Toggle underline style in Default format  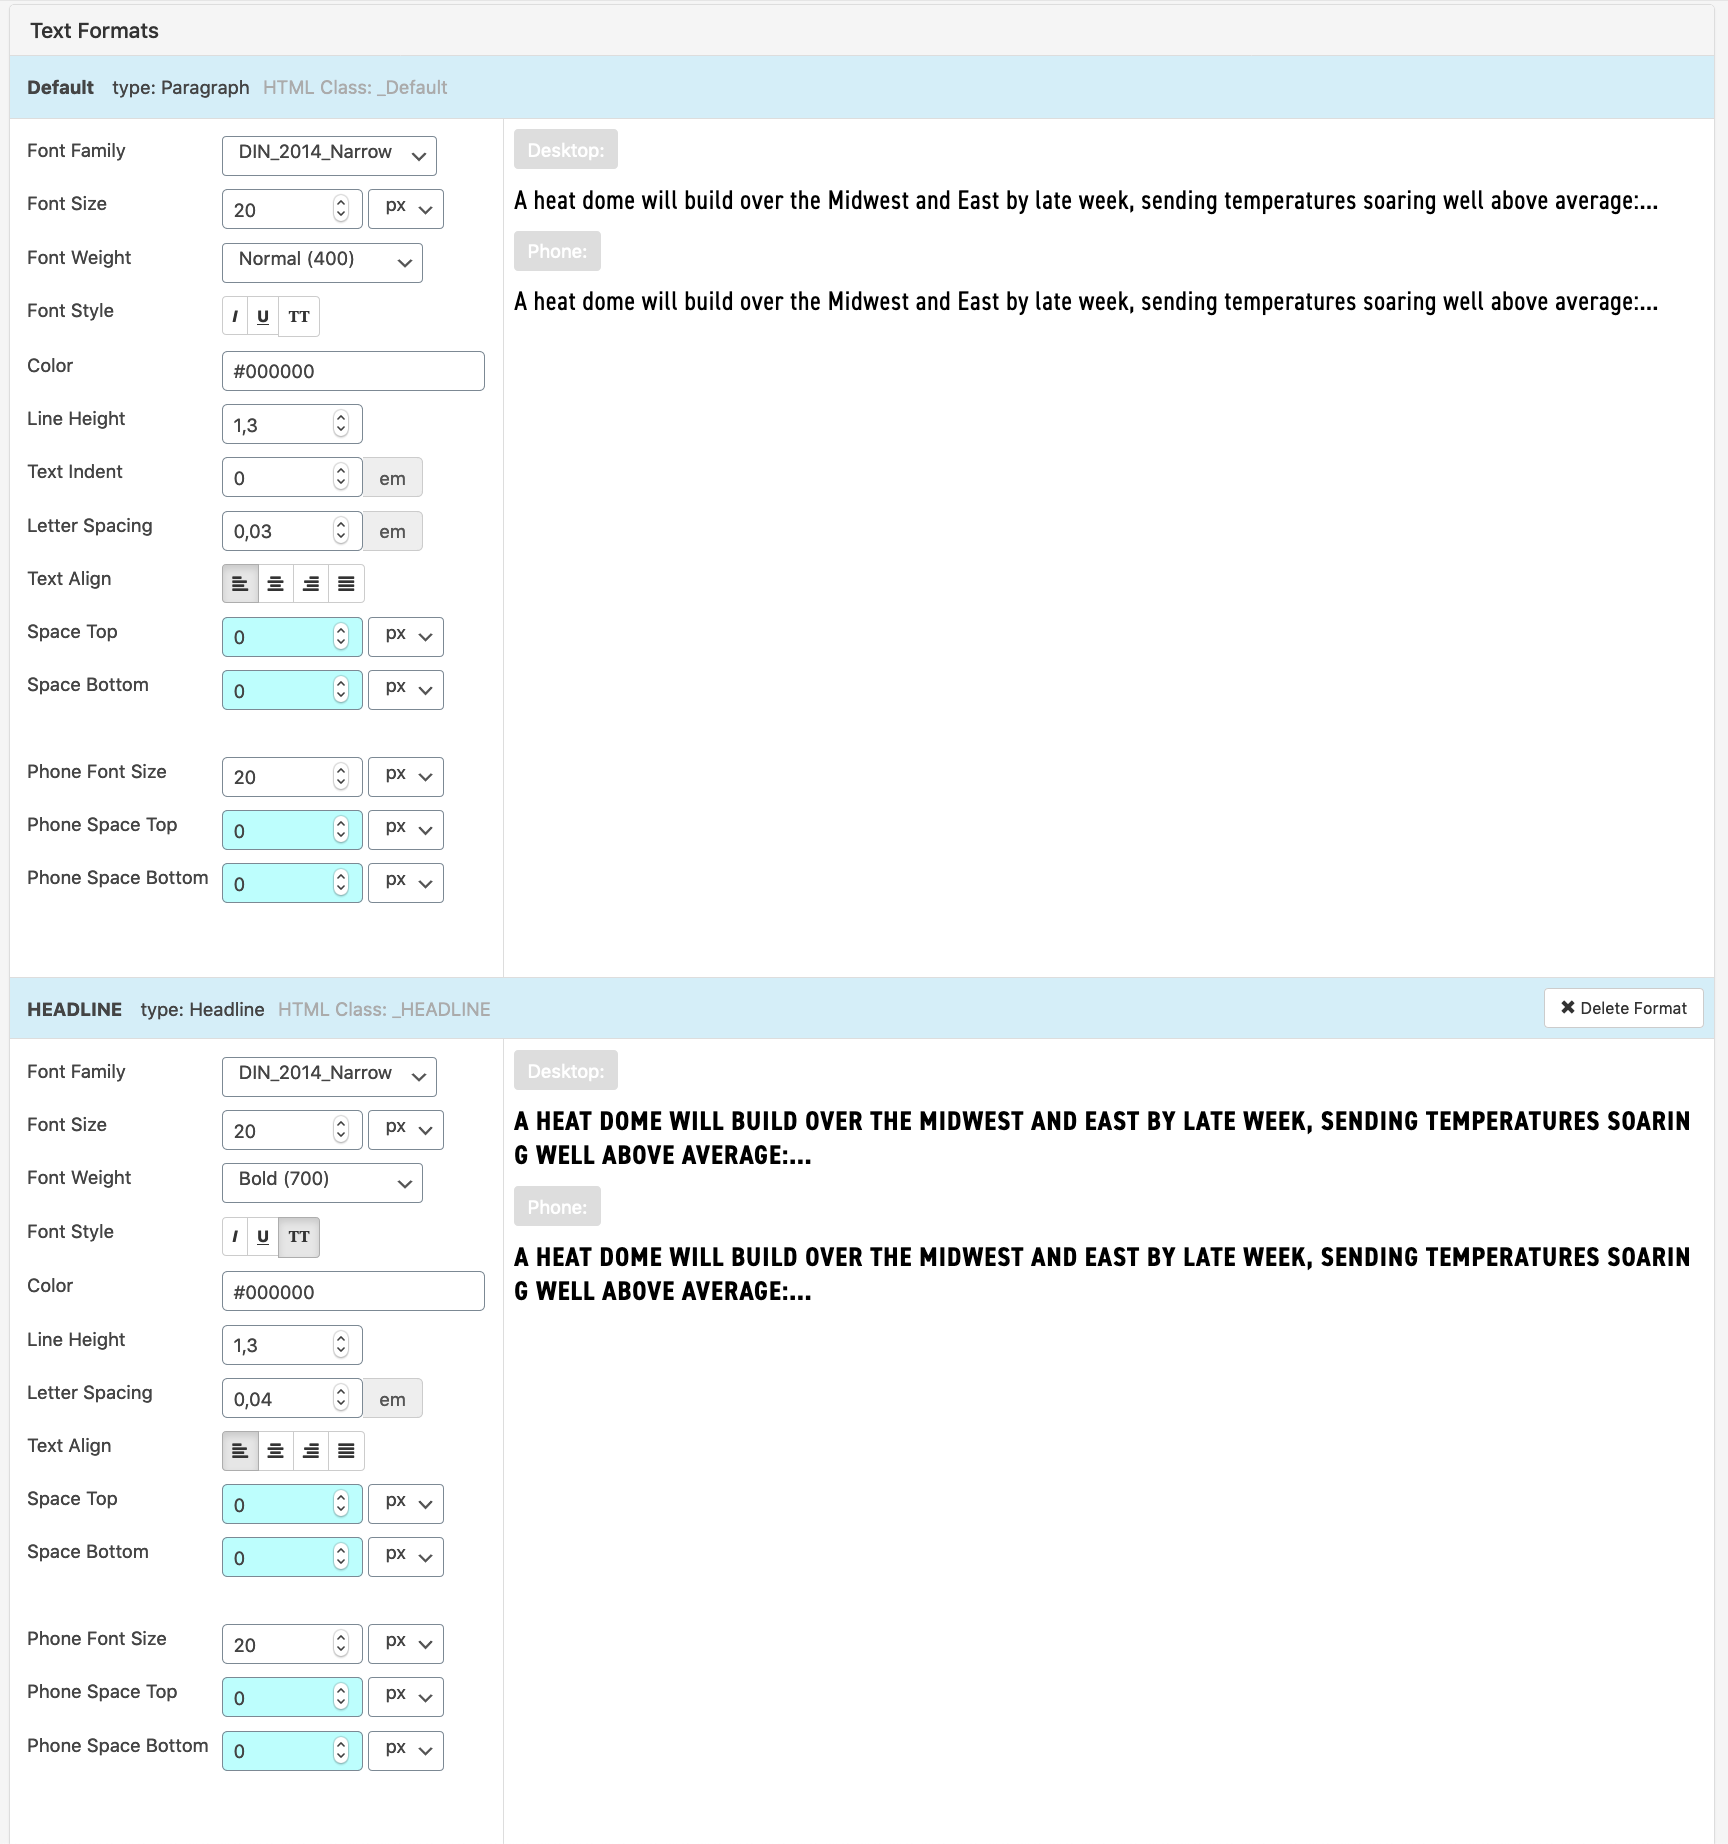point(263,317)
